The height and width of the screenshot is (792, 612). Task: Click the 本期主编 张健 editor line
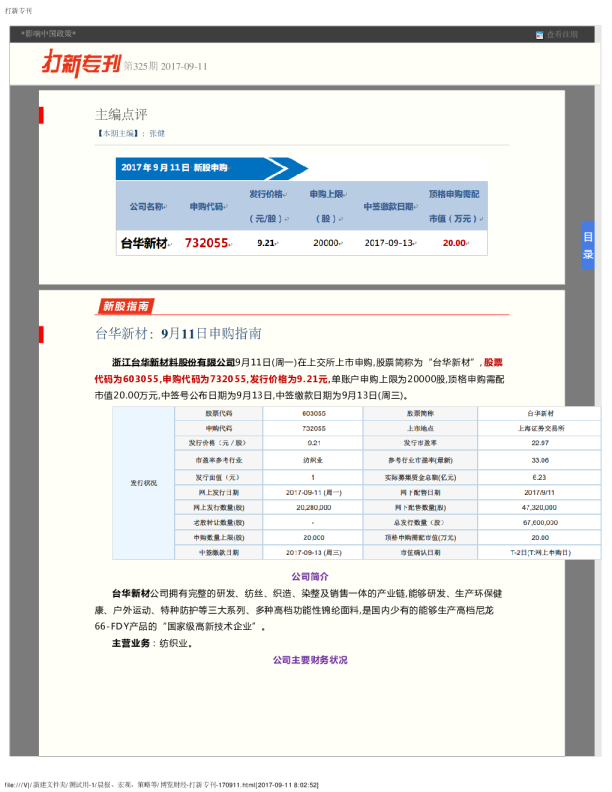pyautogui.click(x=130, y=133)
